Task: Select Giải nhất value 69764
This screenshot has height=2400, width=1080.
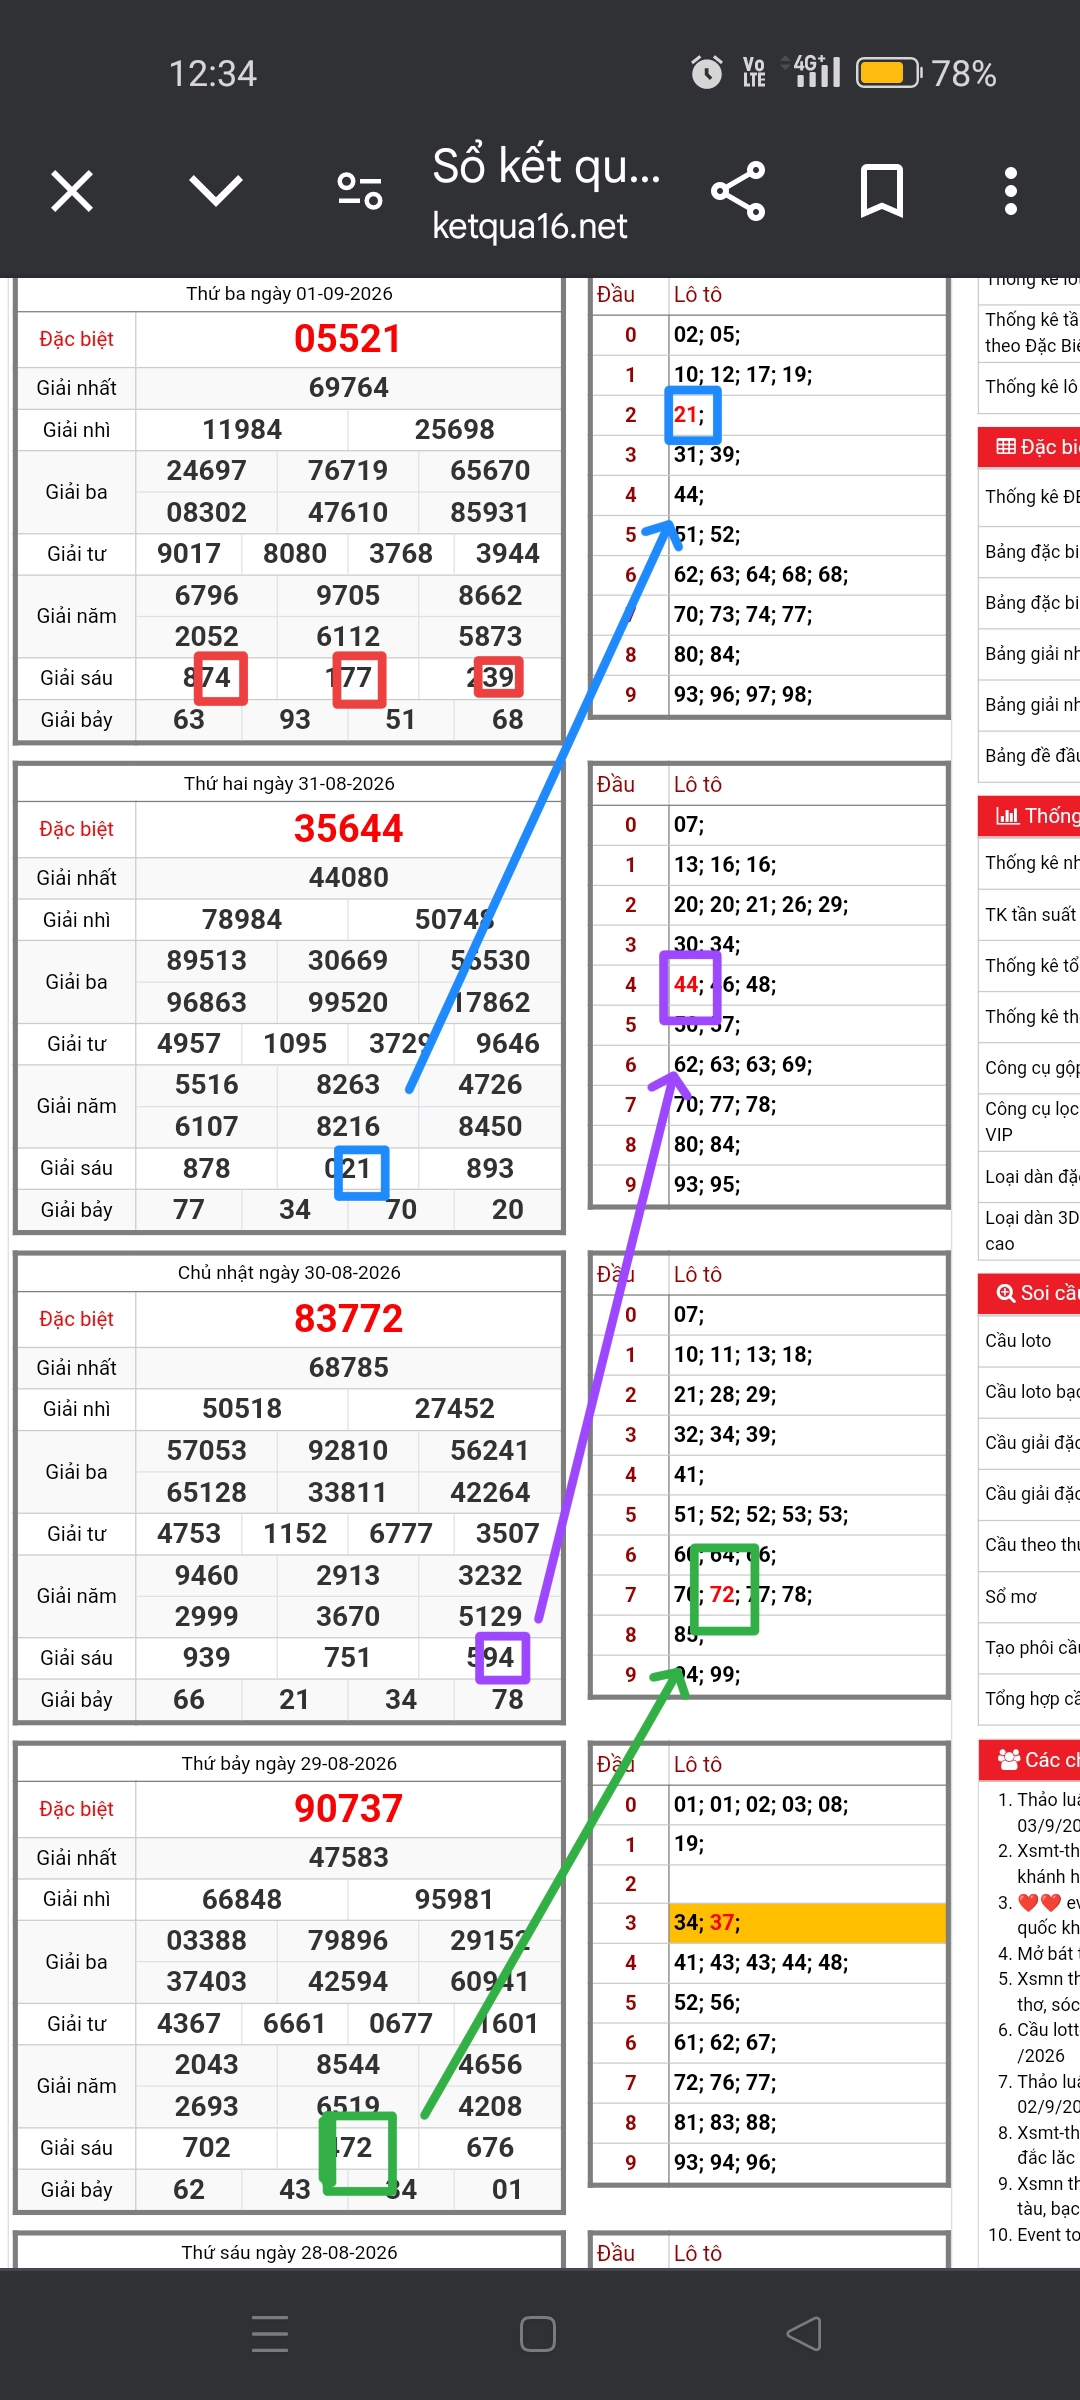Action: [348, 388]
